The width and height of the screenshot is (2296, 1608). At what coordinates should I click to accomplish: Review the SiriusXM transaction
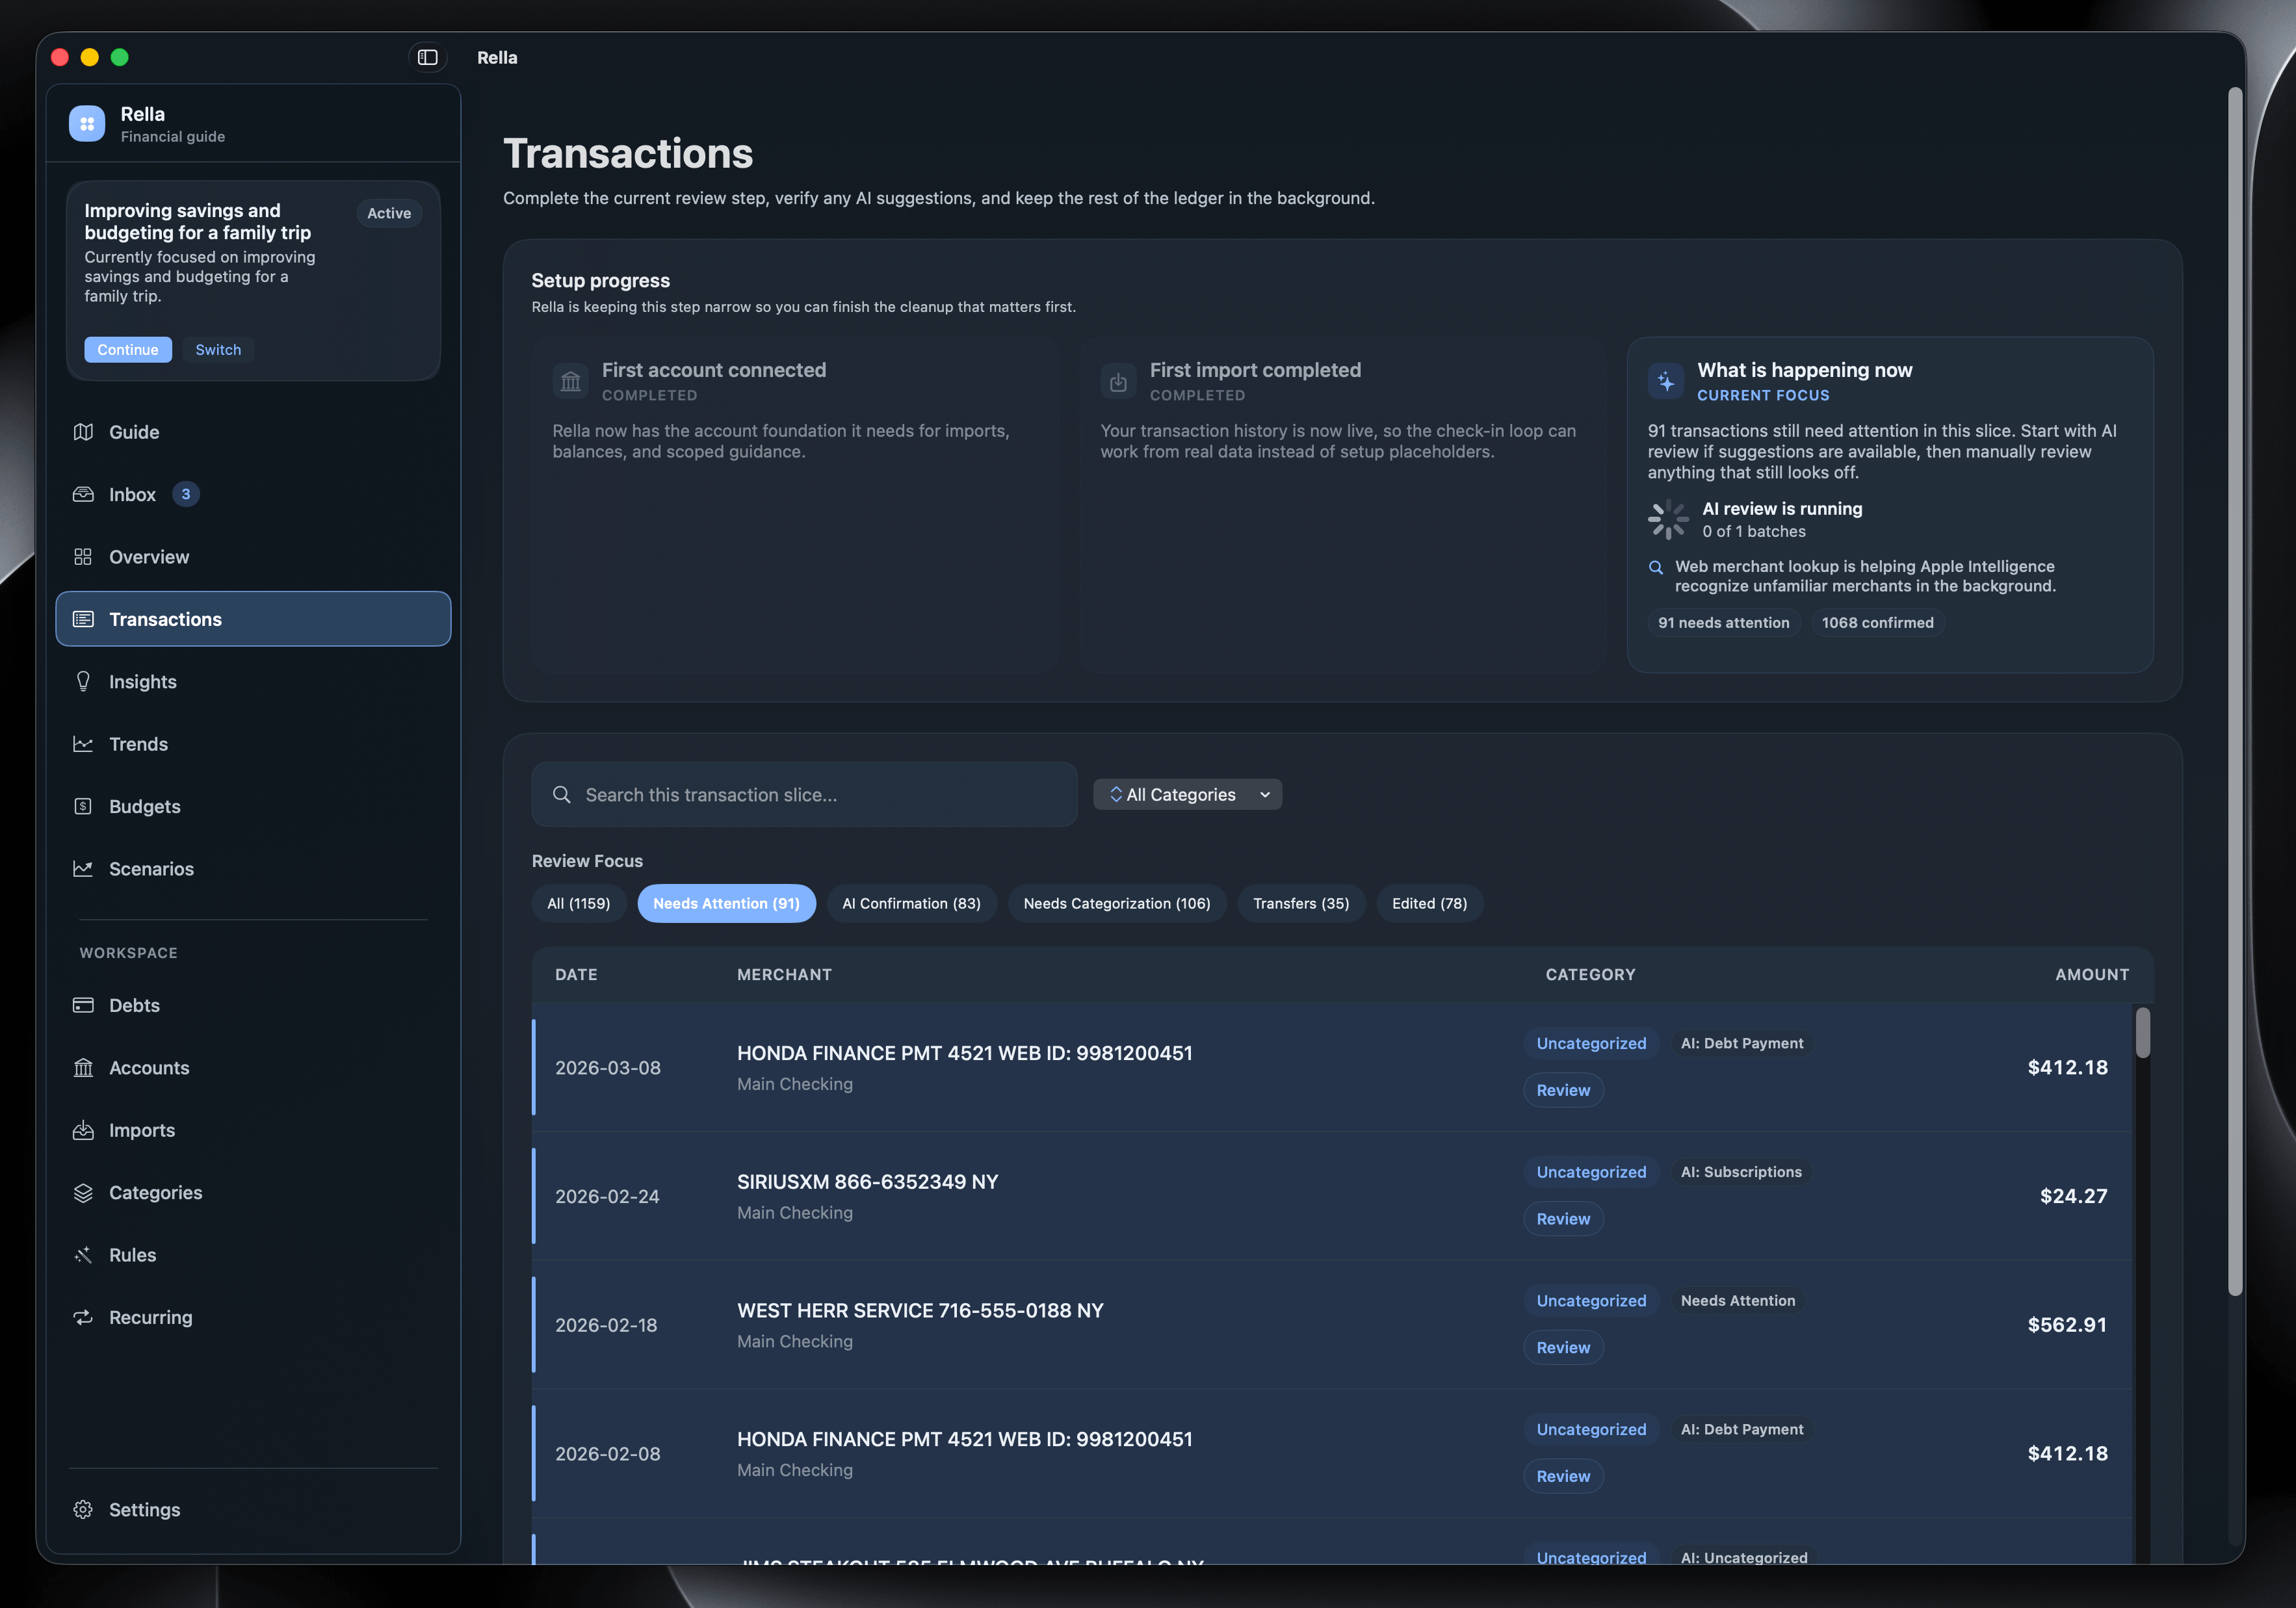point(1563,1218)
